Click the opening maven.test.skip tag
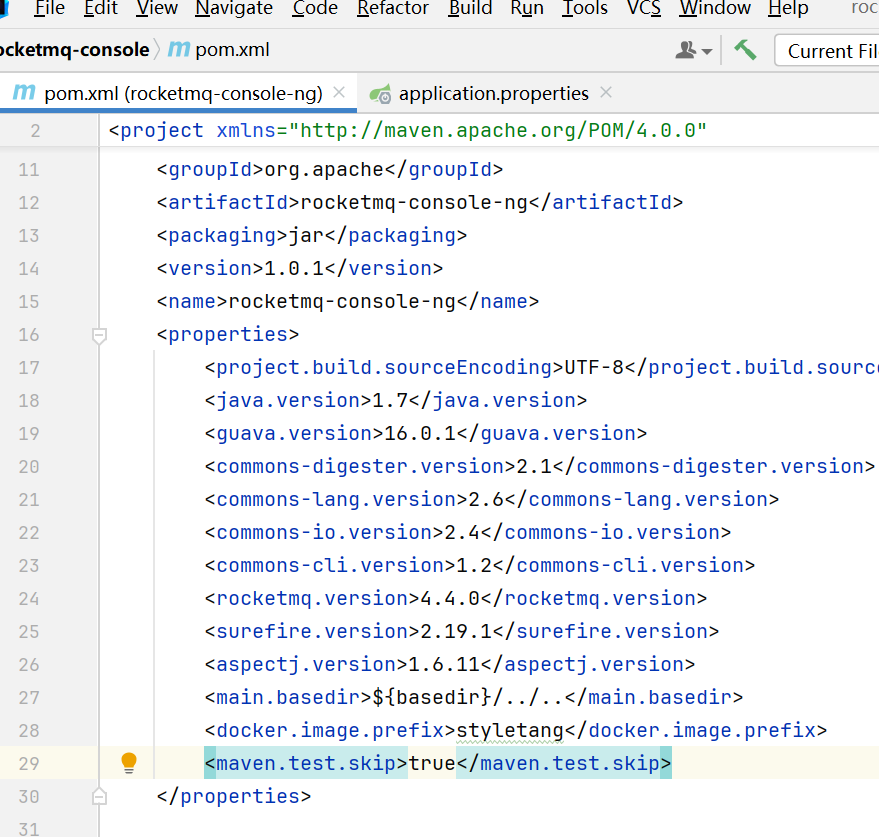The image size is (879, 837). (x=306, y=764)
